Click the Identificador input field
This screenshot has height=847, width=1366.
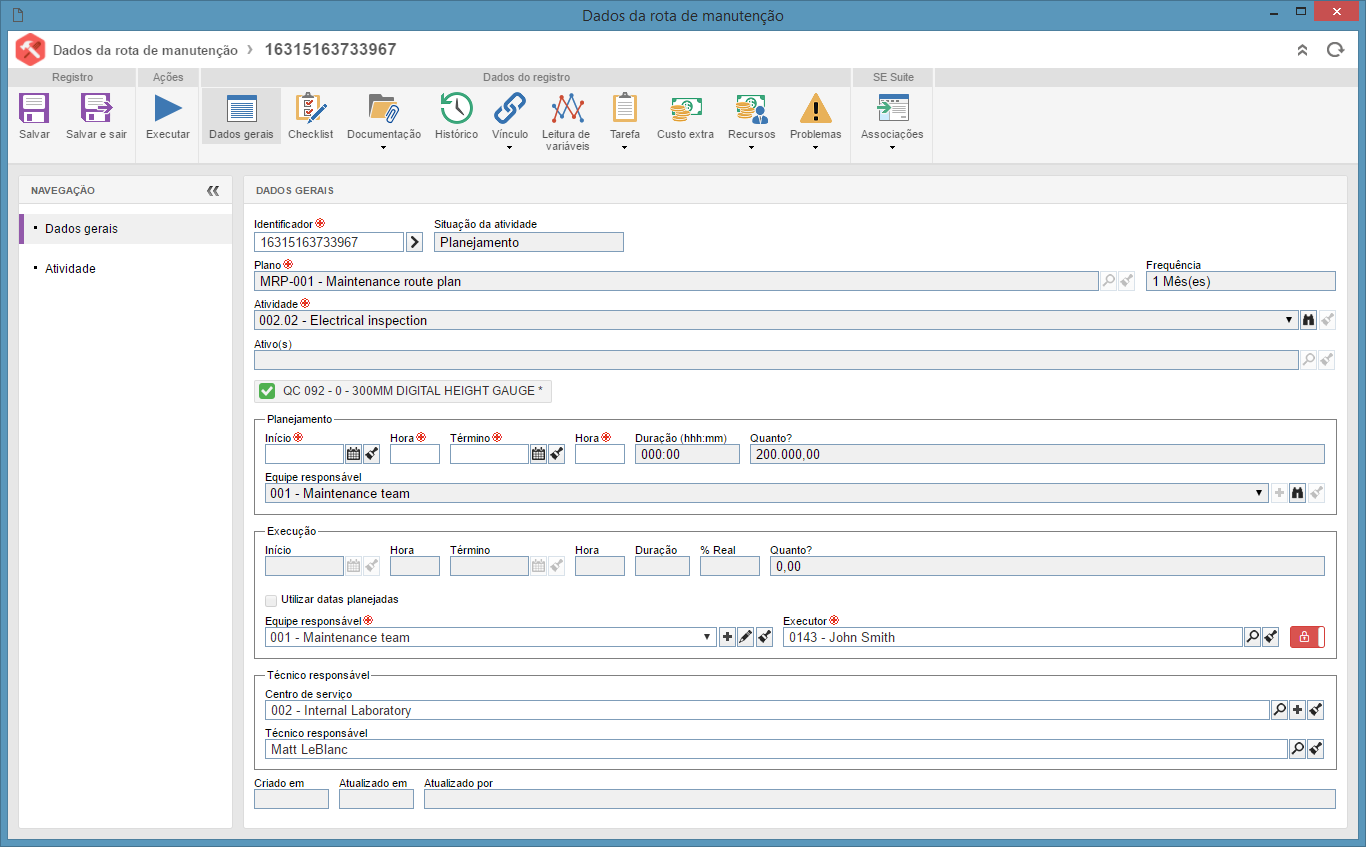tap(329, 242)
